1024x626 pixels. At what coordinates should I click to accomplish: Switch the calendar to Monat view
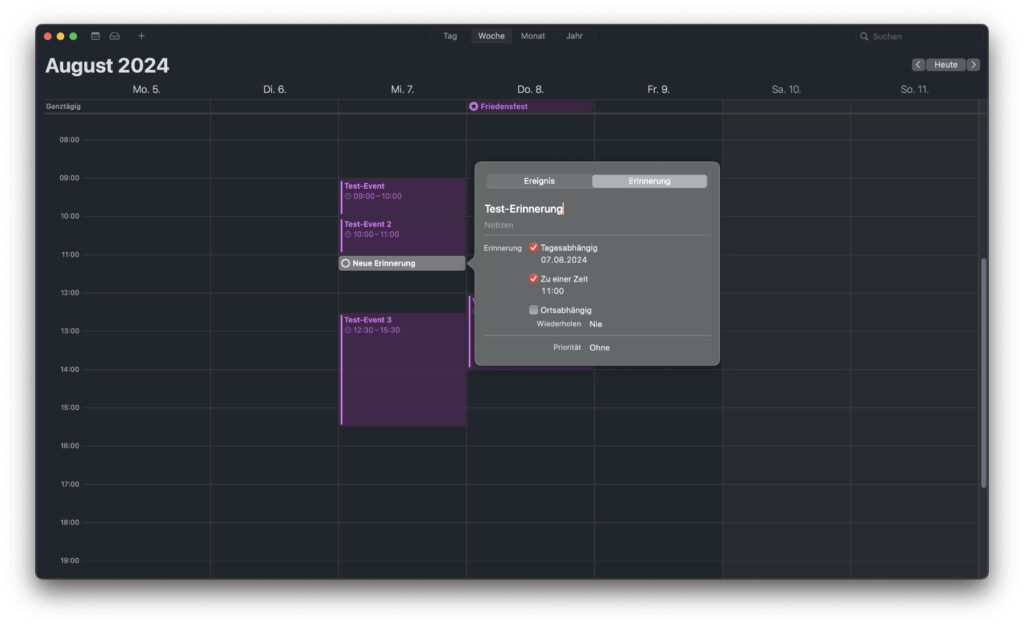[x=532, y=35]
